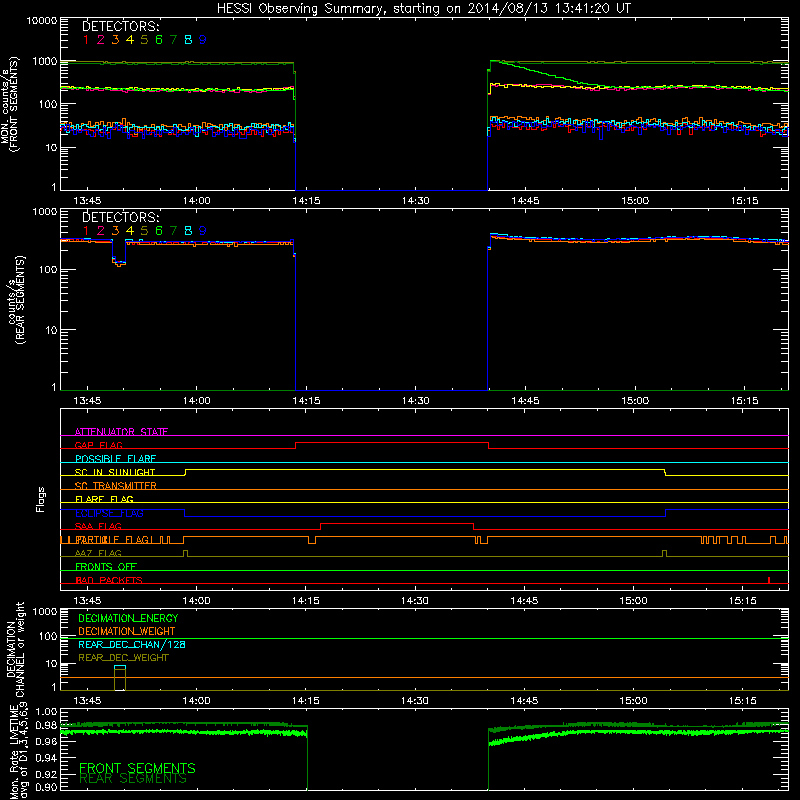Click 0.92 value on livetime y-axis

pos(46,774)
